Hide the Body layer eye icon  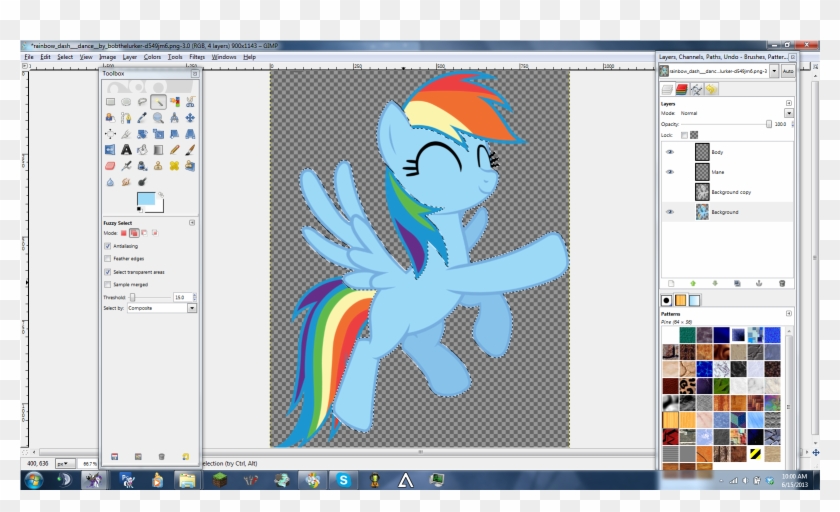coord(670,152)
